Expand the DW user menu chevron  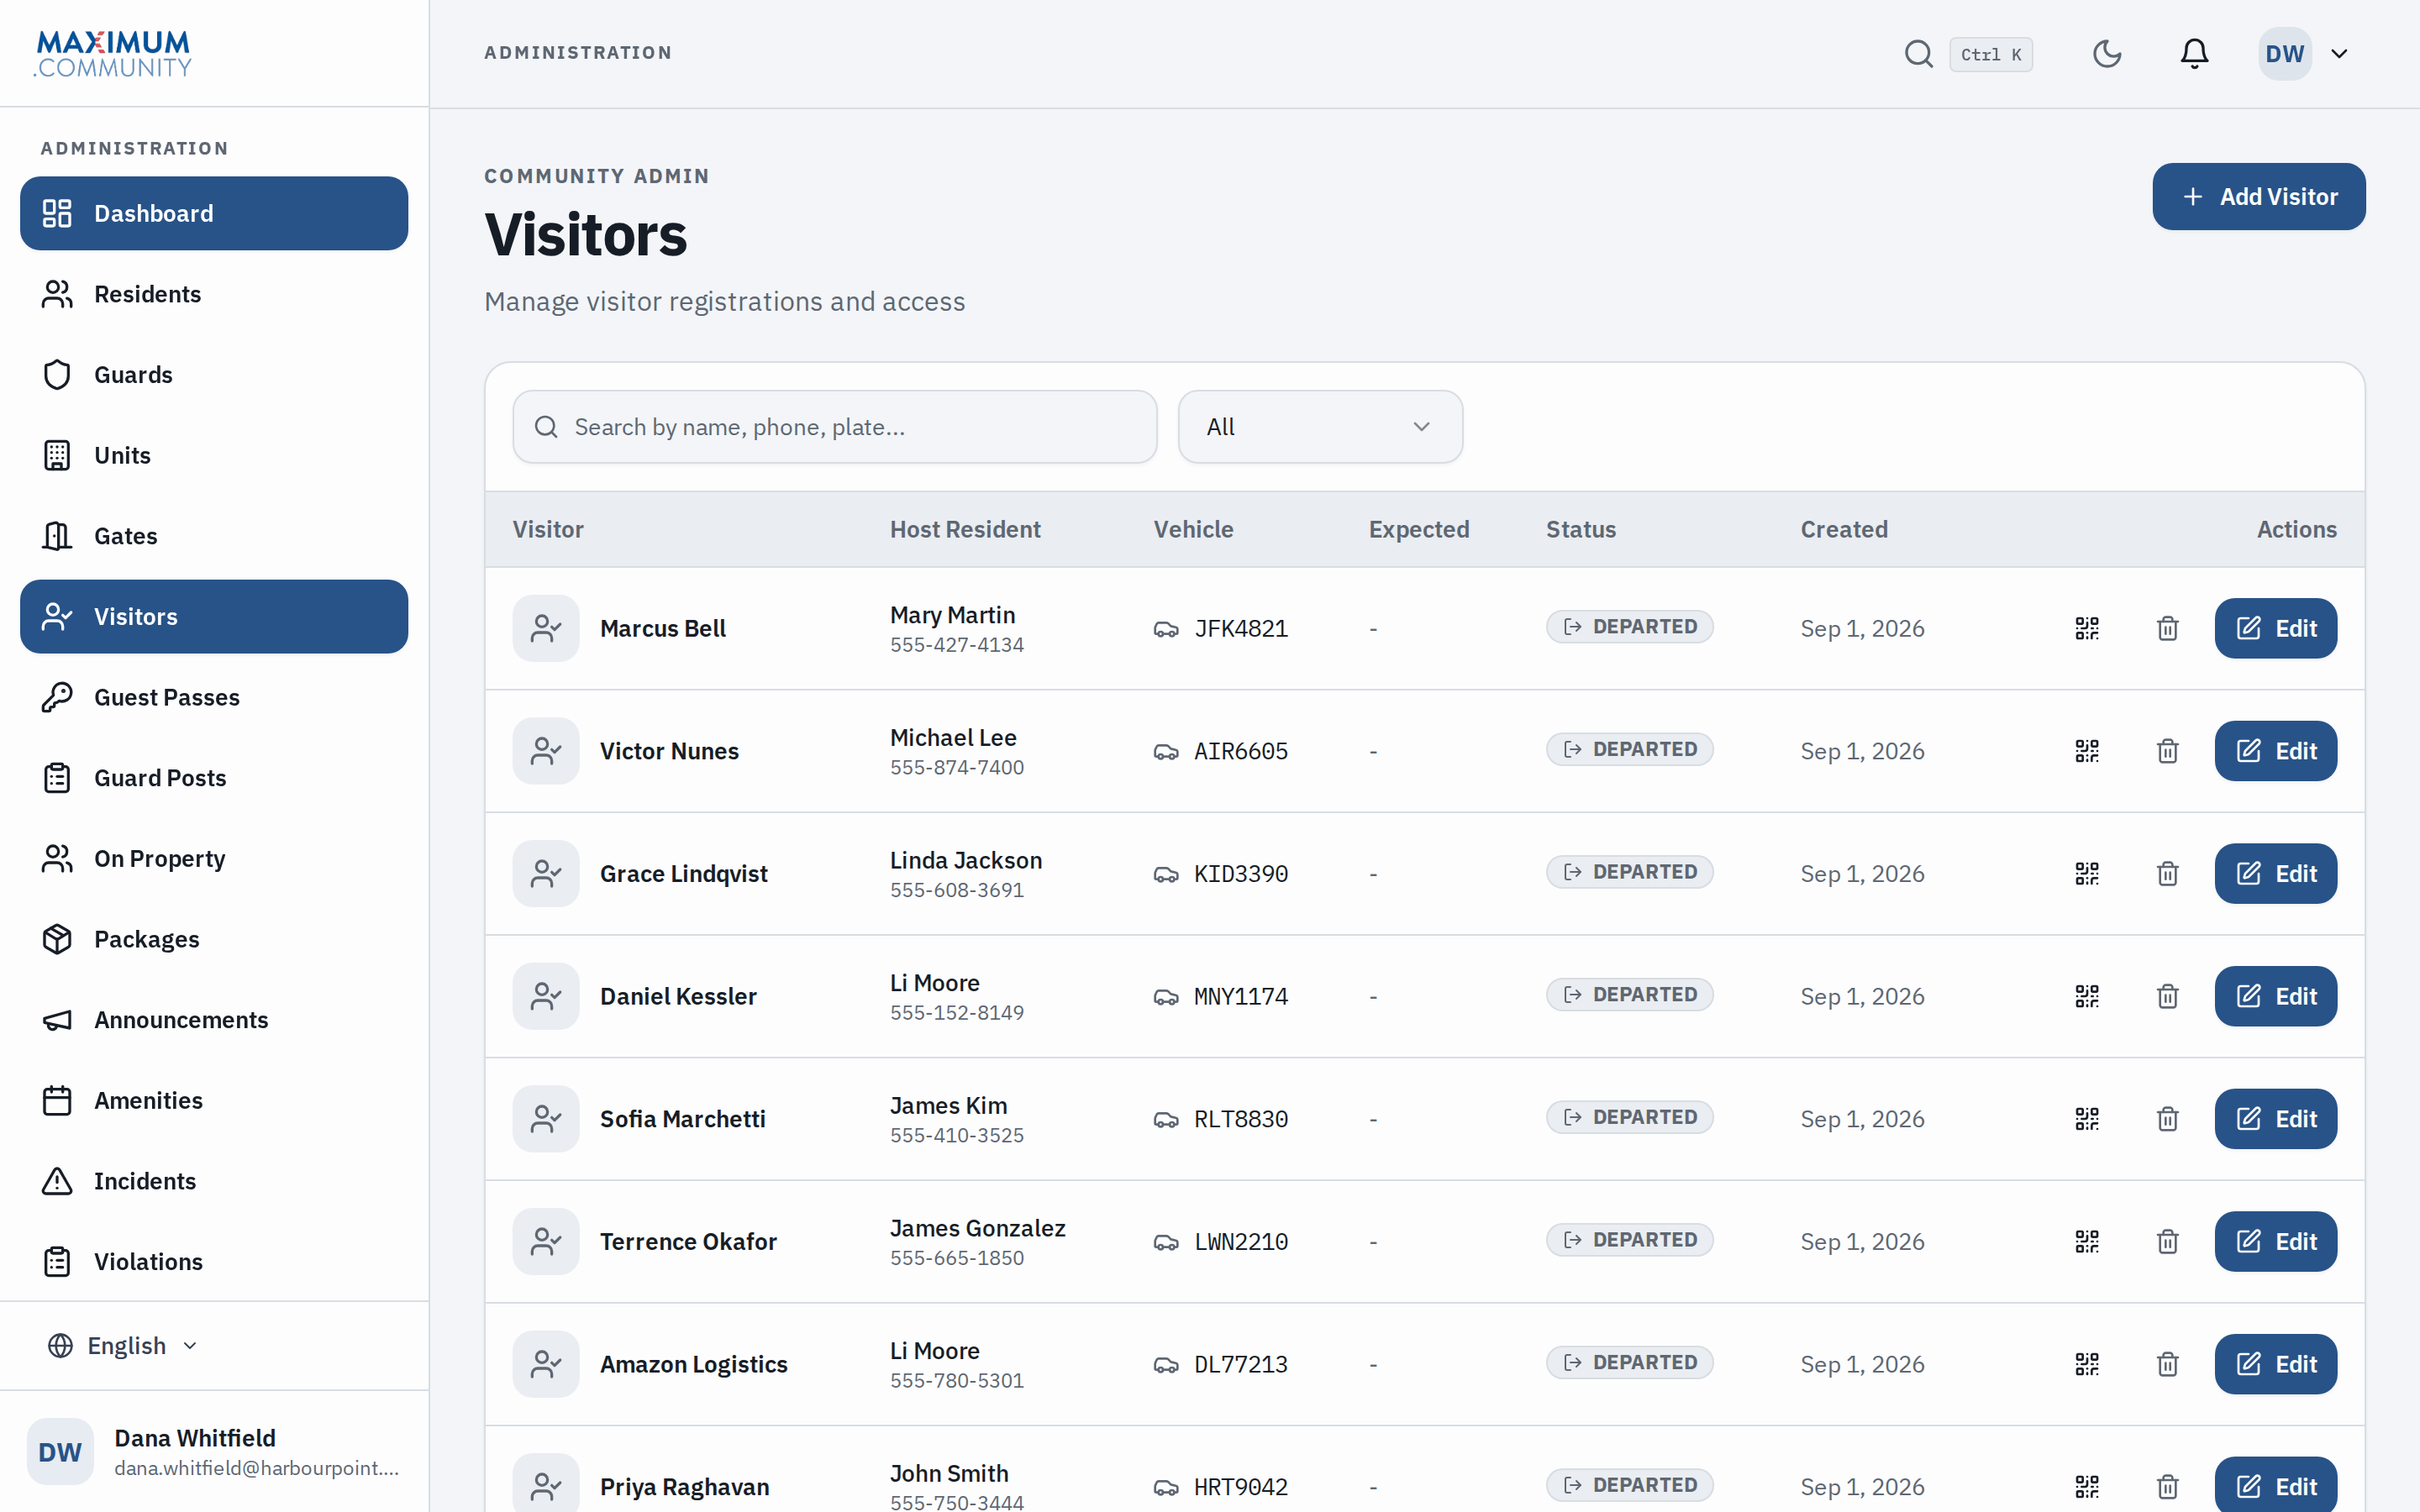coord(2339,54)
